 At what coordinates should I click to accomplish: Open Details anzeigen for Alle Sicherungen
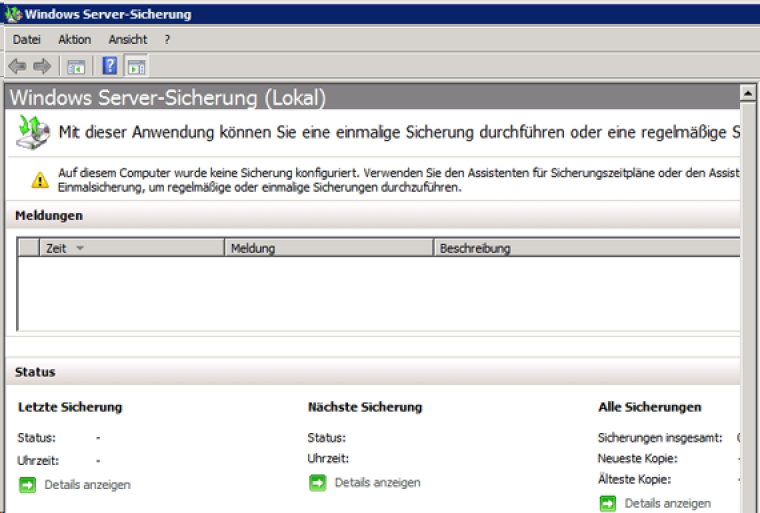point(668,503)
